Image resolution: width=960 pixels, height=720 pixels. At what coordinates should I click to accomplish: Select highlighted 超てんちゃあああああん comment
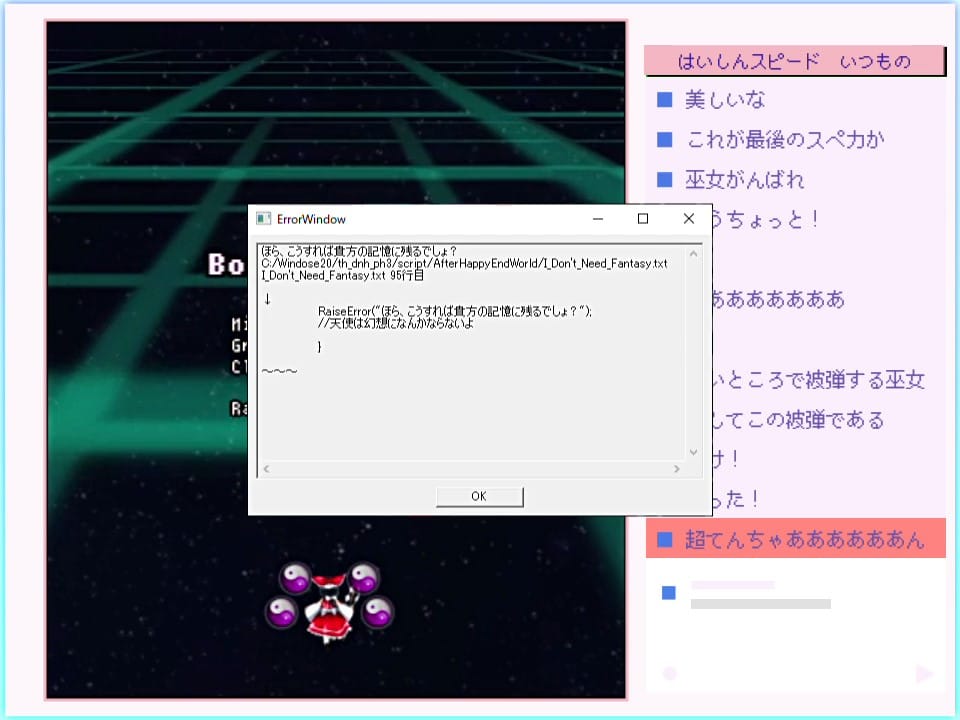click(x=804, y=540)
